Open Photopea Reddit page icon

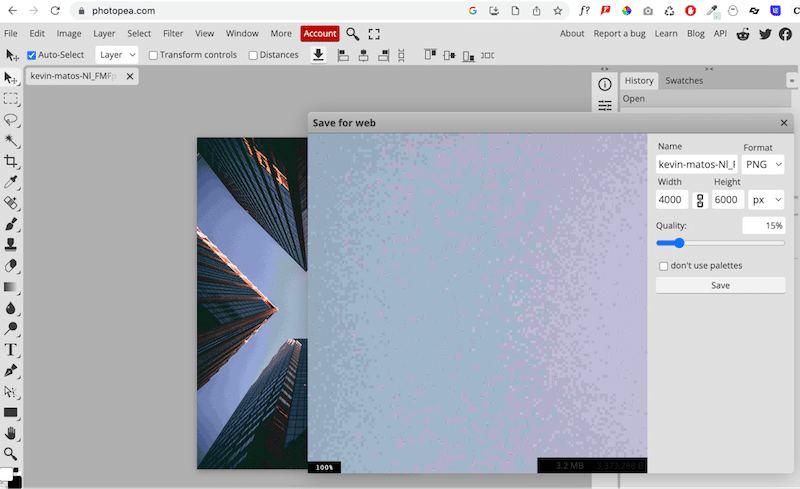coord(743,34)
